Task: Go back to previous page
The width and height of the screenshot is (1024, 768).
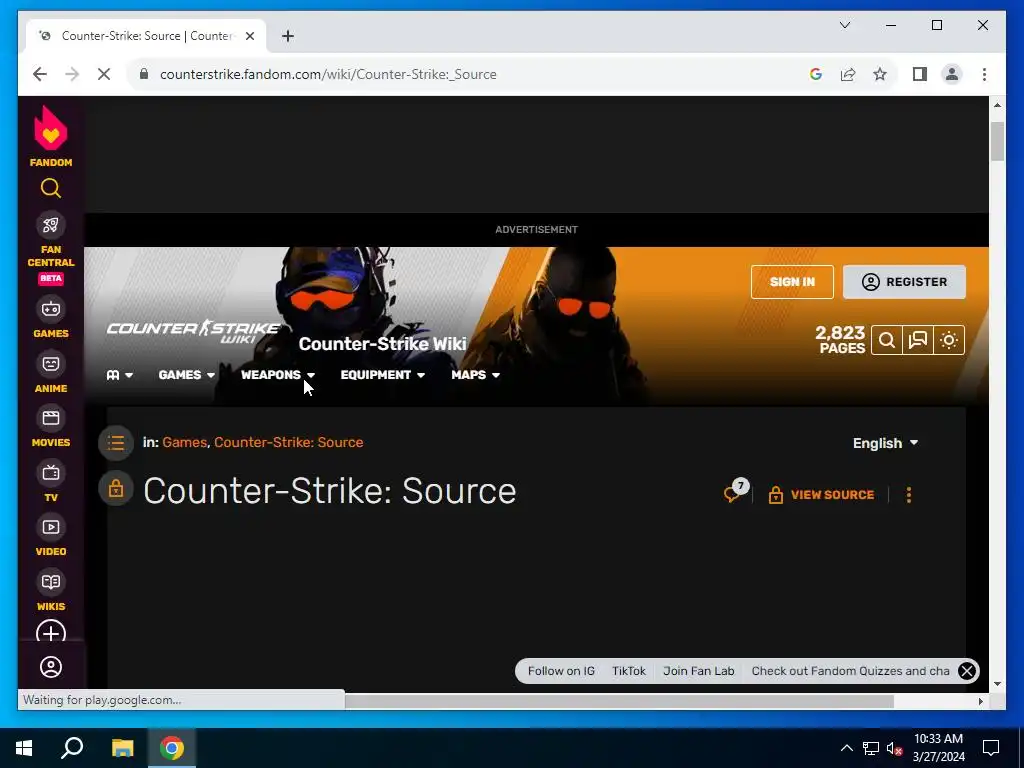Action: coord(40,74)
